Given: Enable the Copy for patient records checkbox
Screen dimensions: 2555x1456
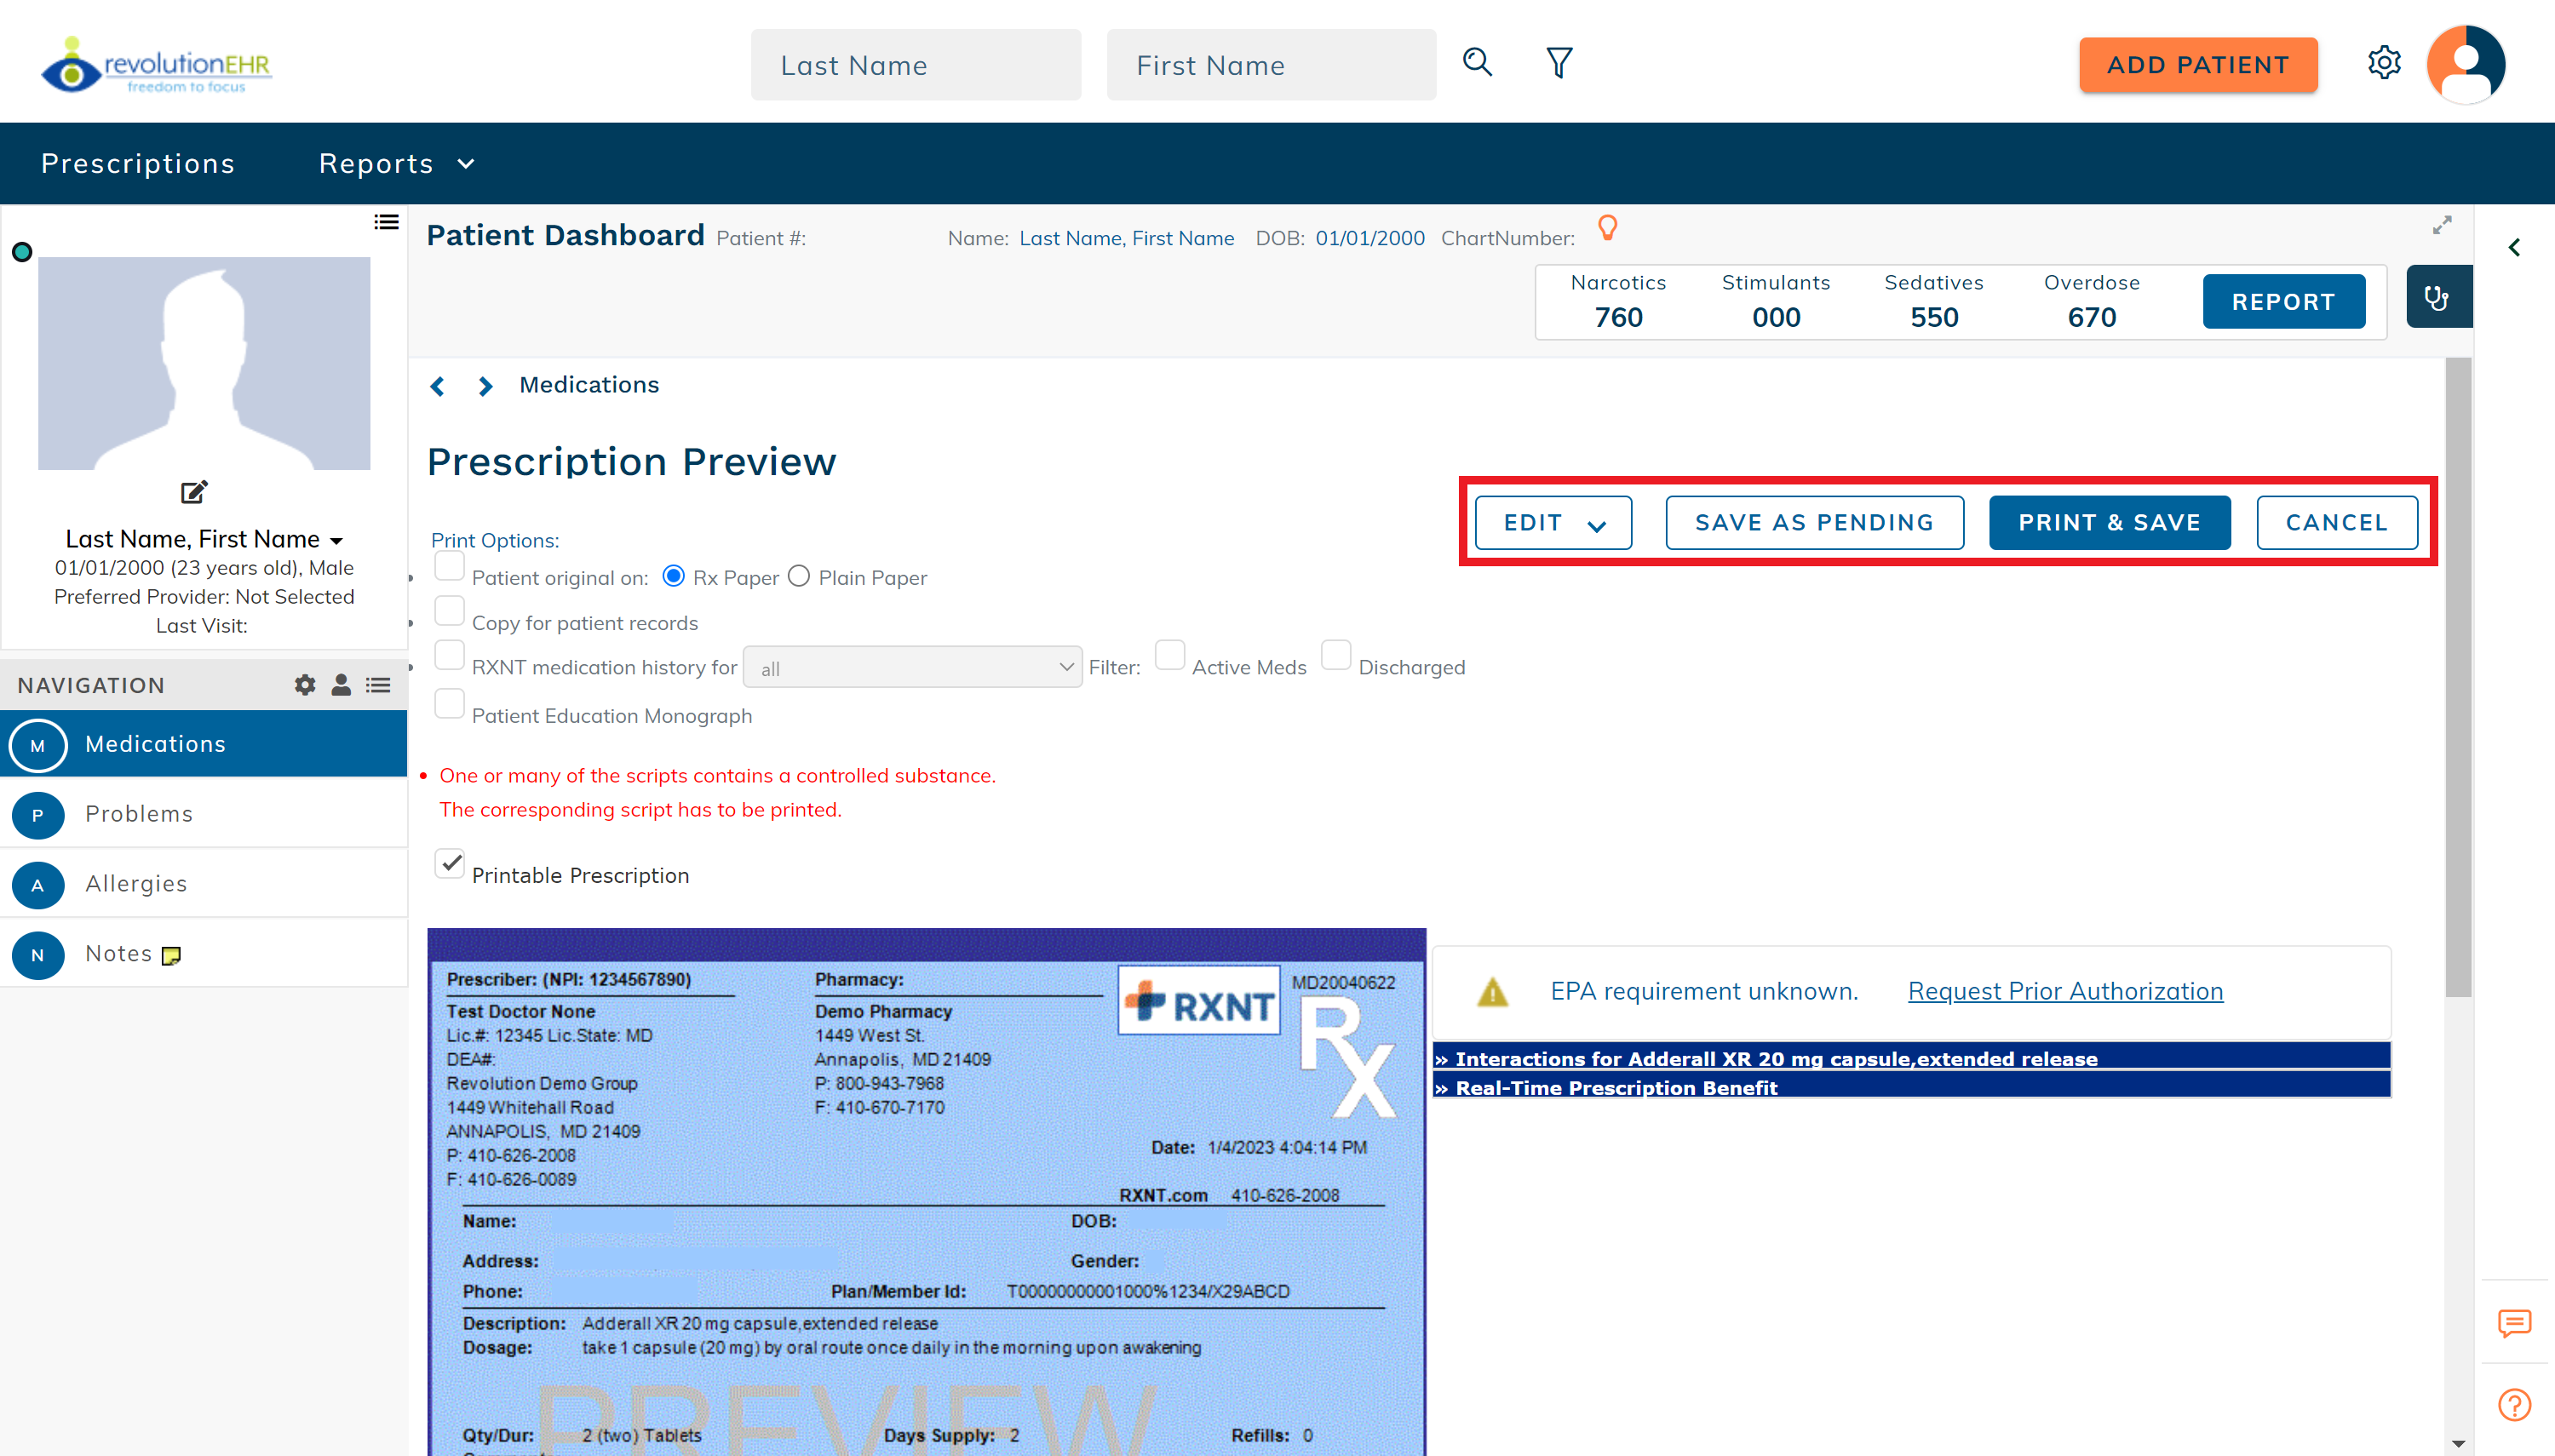Looking at the screenshot, I should (x=449, y=610).
